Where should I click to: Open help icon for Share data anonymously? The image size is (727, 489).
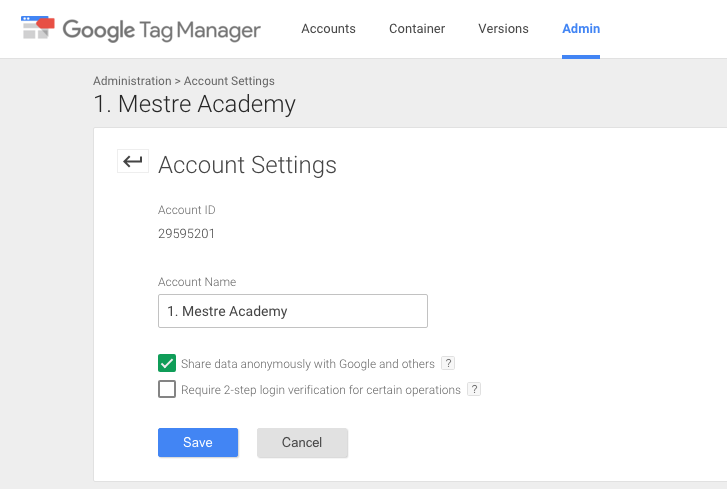coord(448,363)
